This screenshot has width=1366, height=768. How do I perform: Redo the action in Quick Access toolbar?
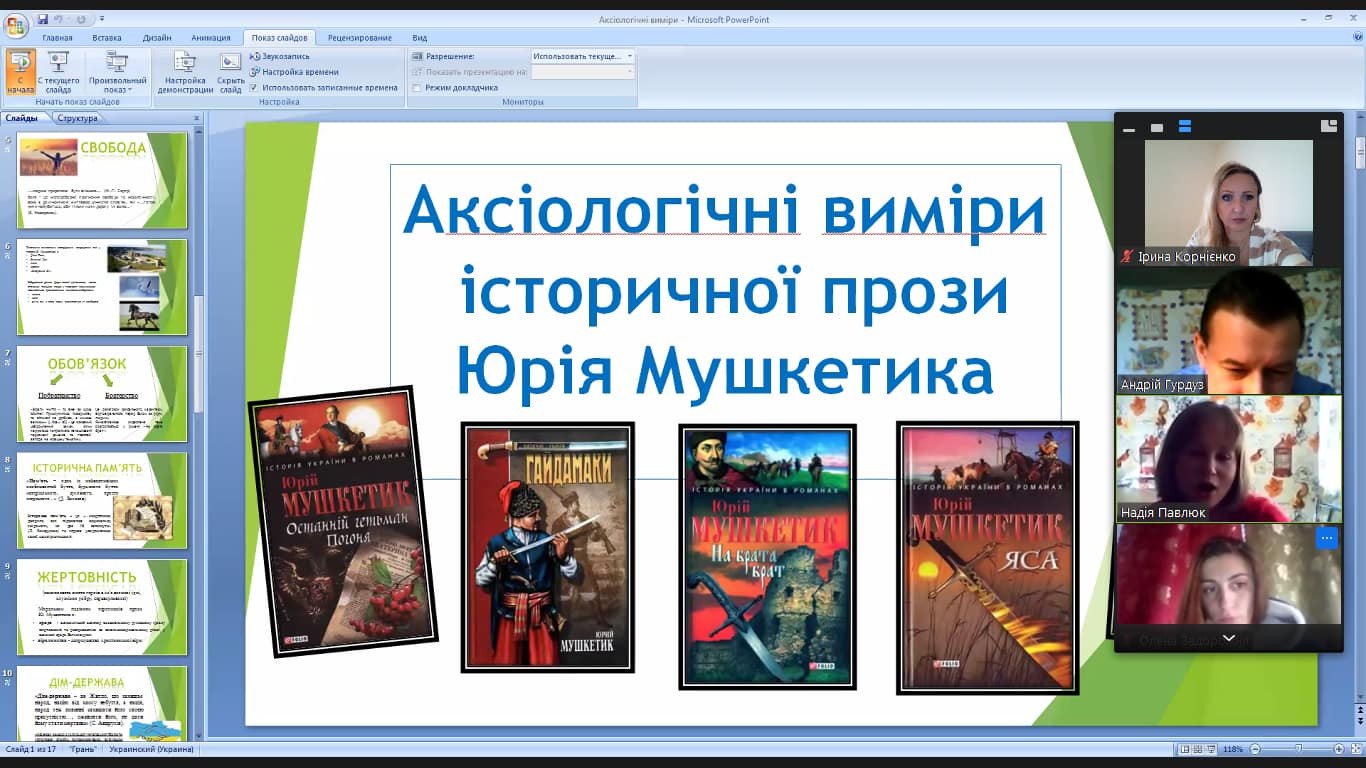coord(82,19)
